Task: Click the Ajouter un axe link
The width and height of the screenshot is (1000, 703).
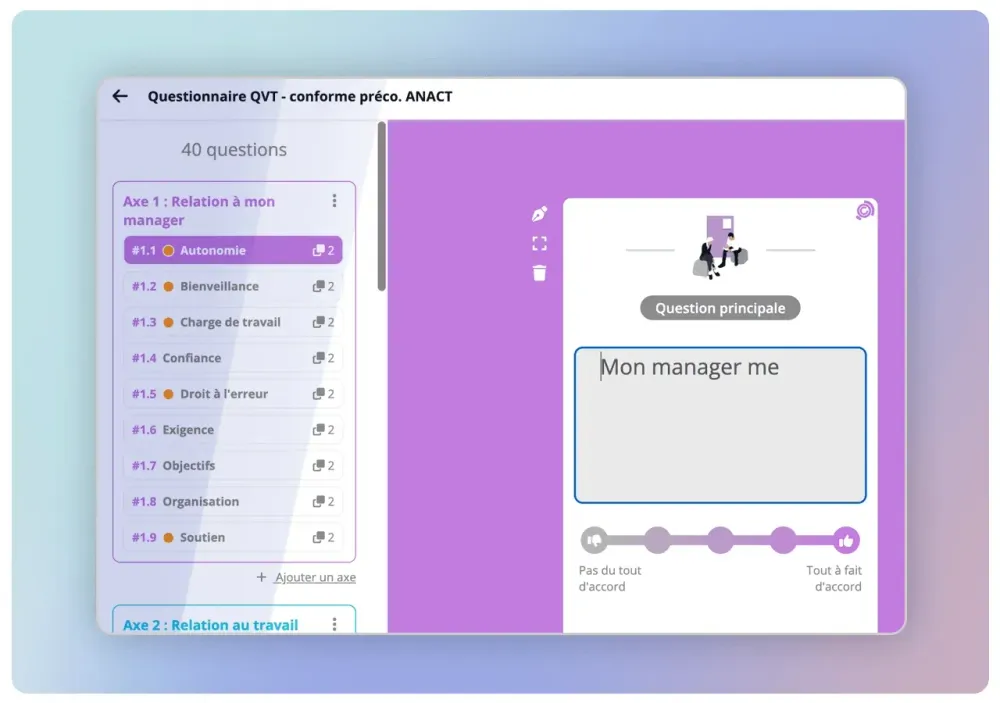Action: click(316, 577)
